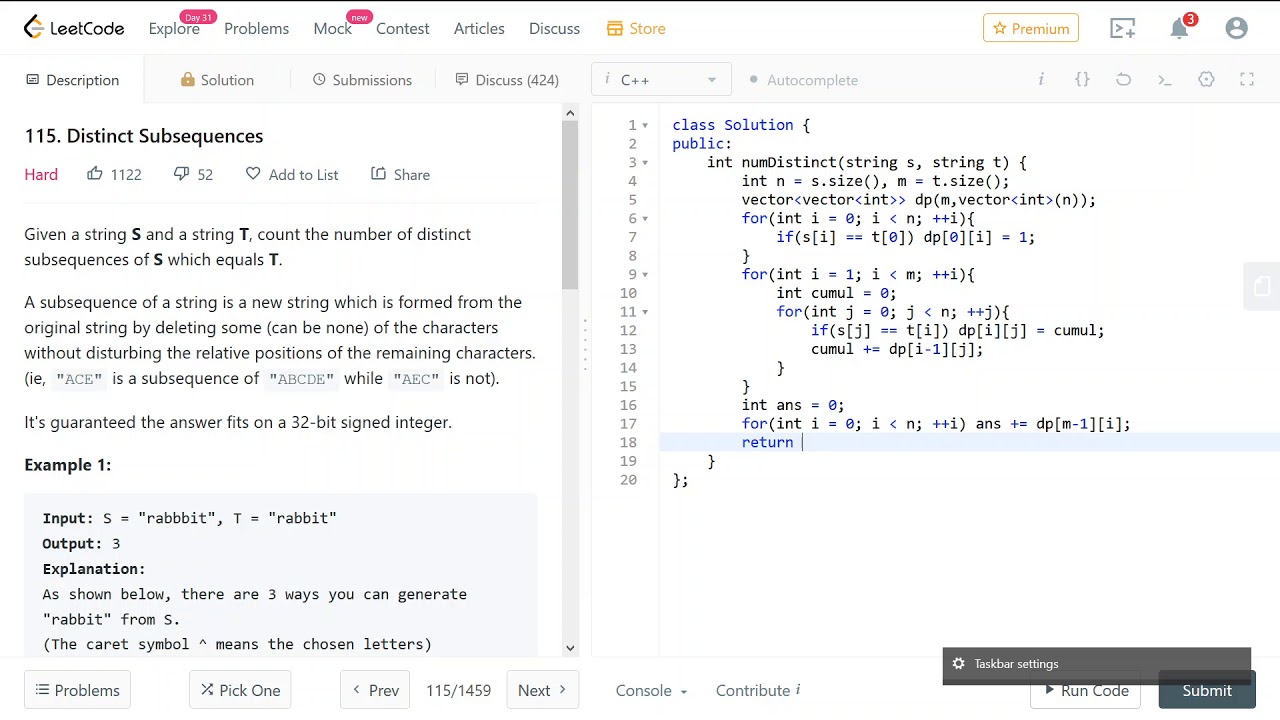Open the editor settings gear
Viewport: 1280px width, 720px height.
pos(1206,80)
